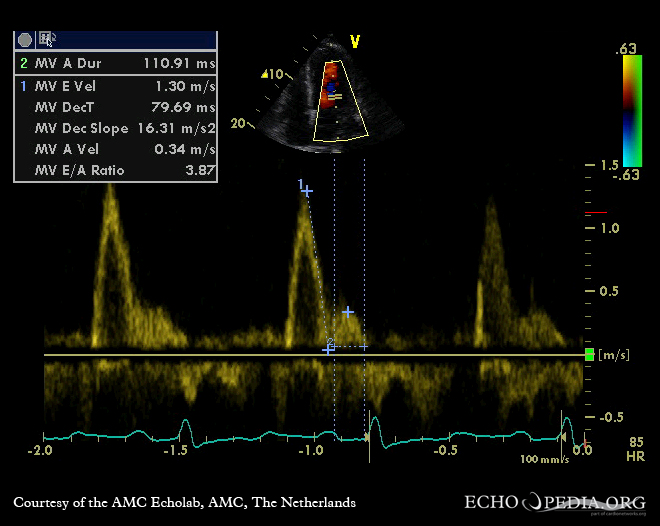Click the worksheet icon in measurement panel header
The height and width of the screenshot is (526, 660).
point(46,40)
